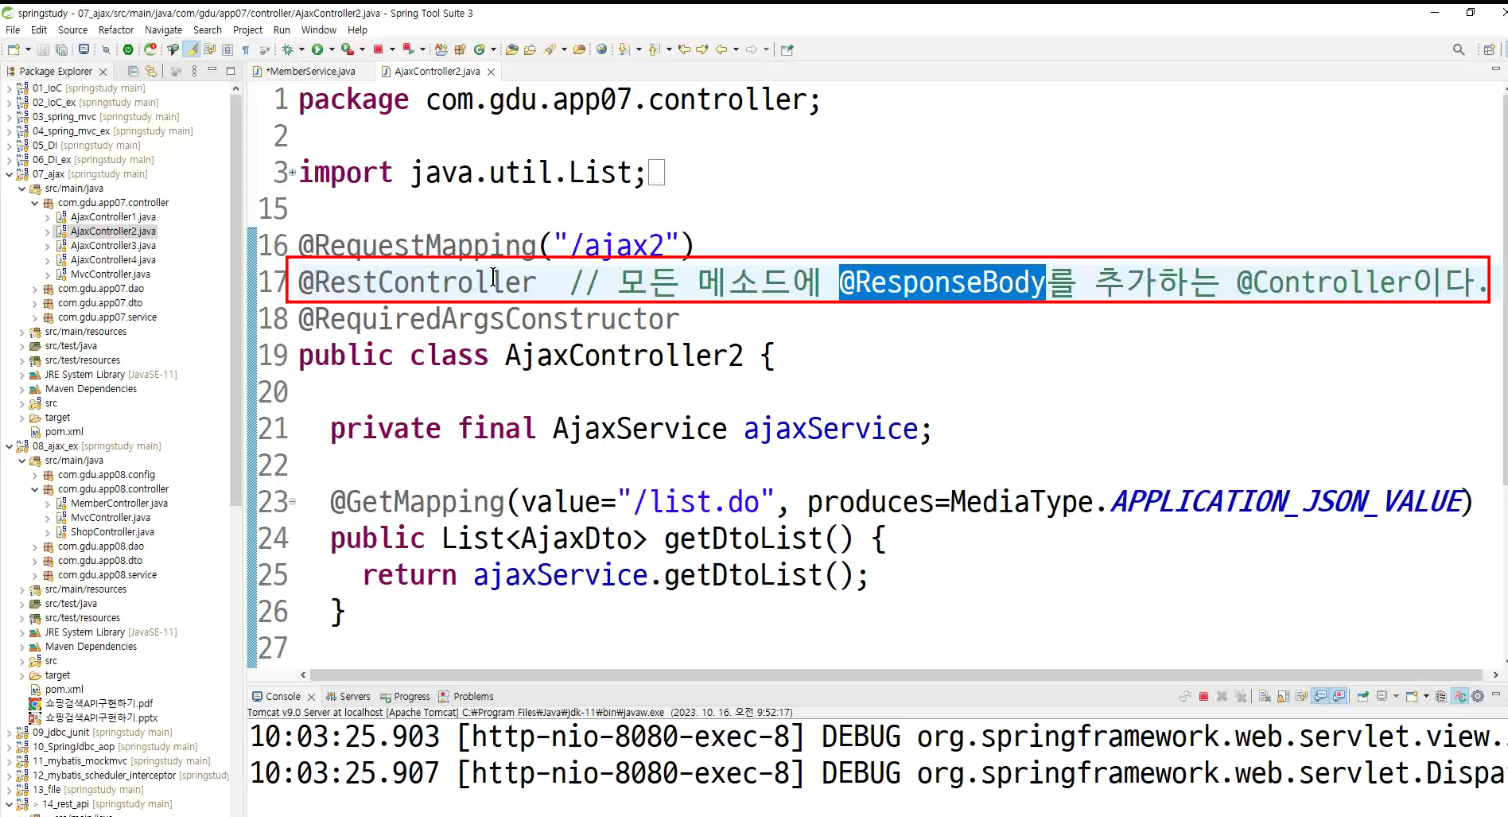Open the Navigate menu
Screen dimensions: 1508x817
[x=163, y=30]
